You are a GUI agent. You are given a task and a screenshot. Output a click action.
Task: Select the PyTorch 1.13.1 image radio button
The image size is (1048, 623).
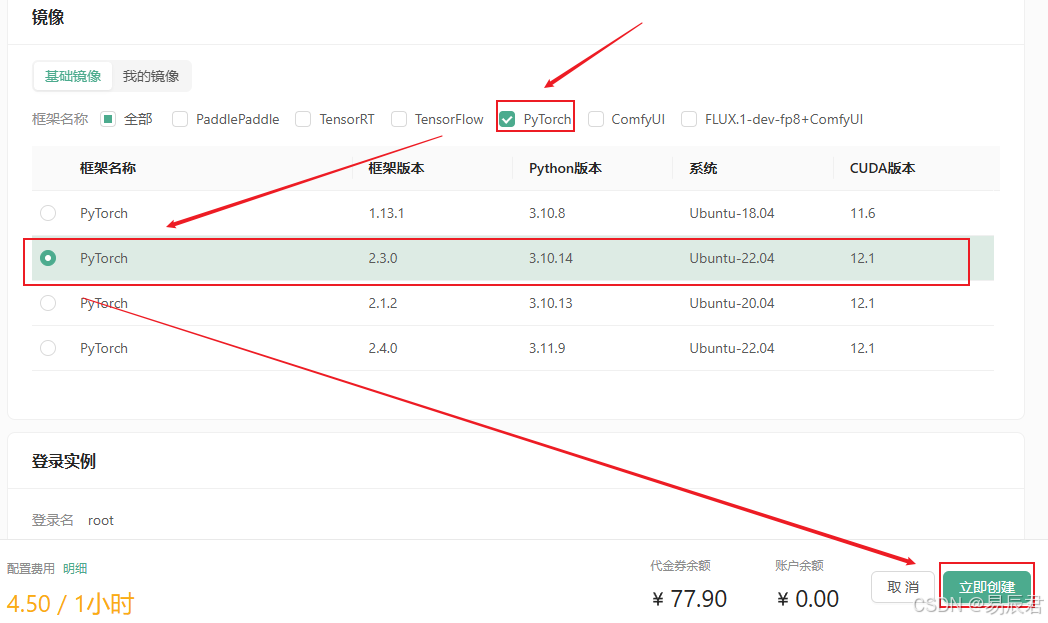48,213
